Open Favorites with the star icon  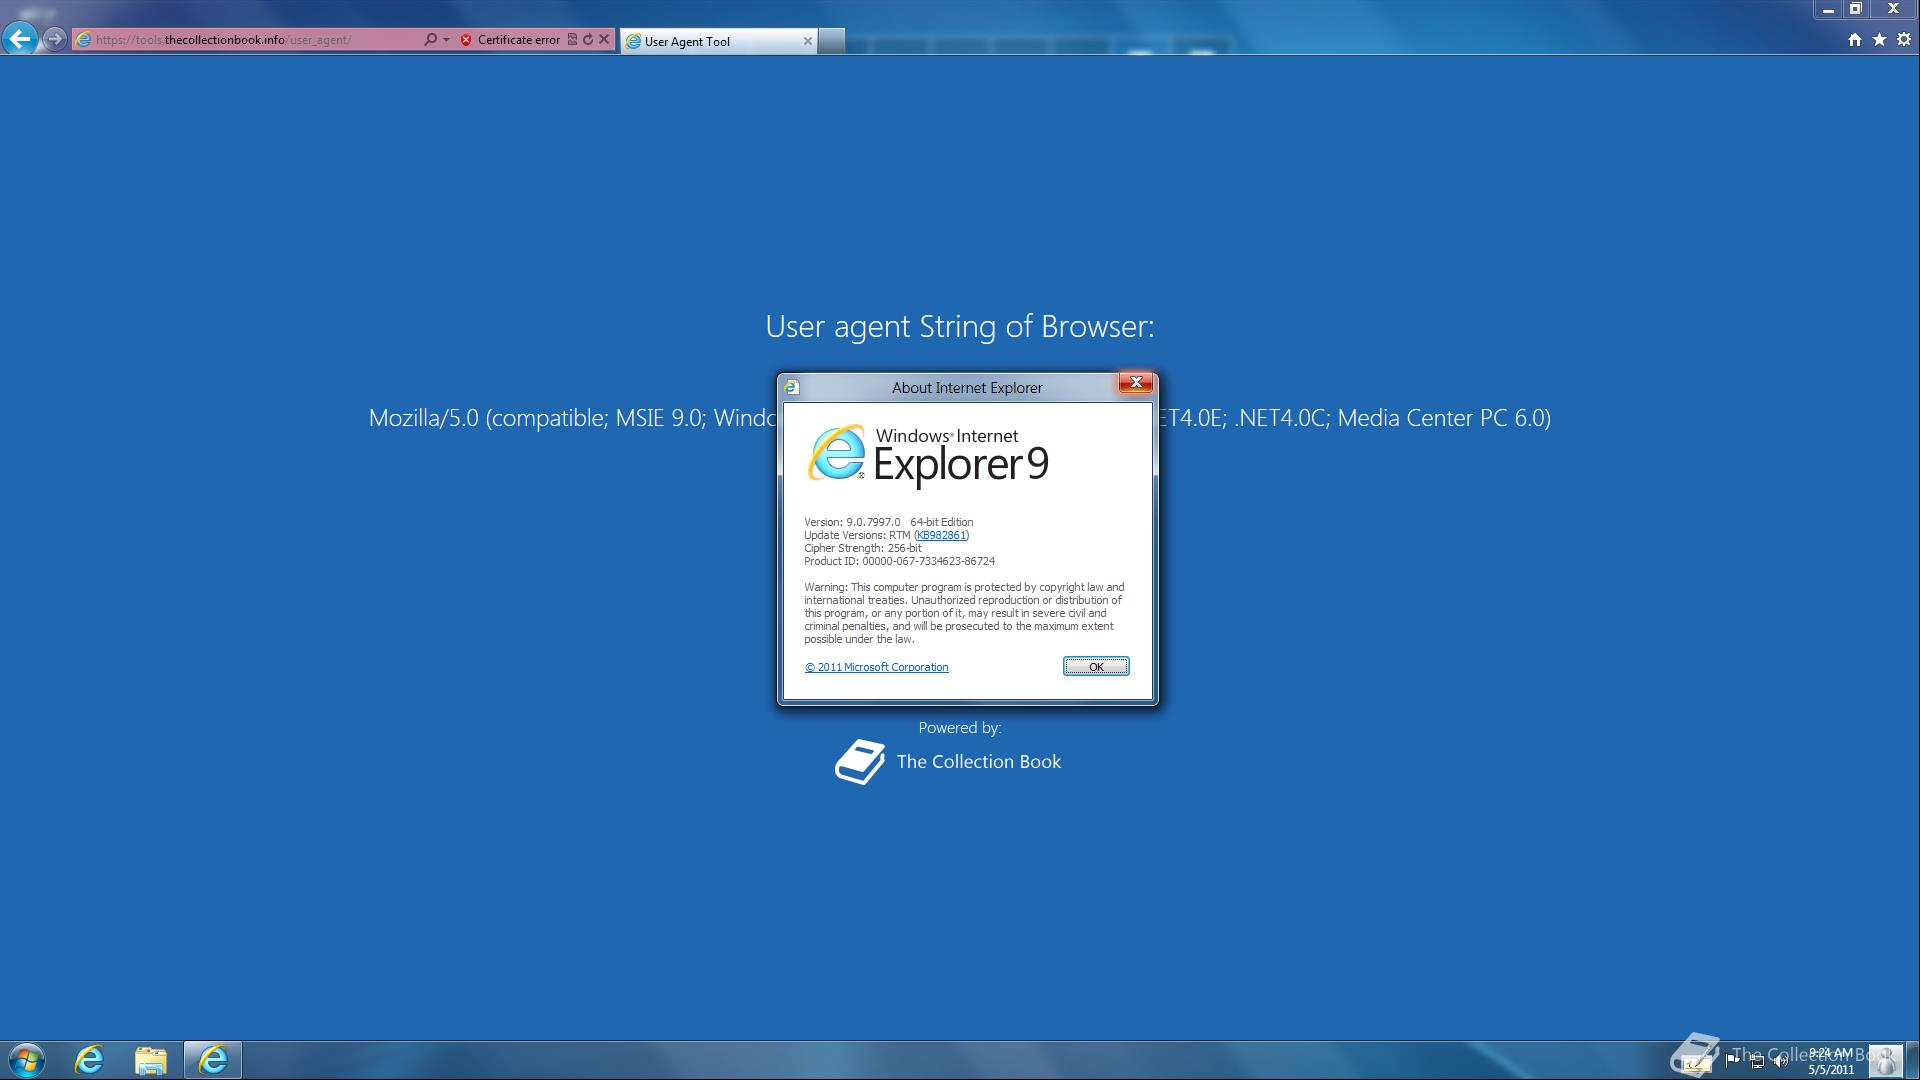click(1879, 39)
